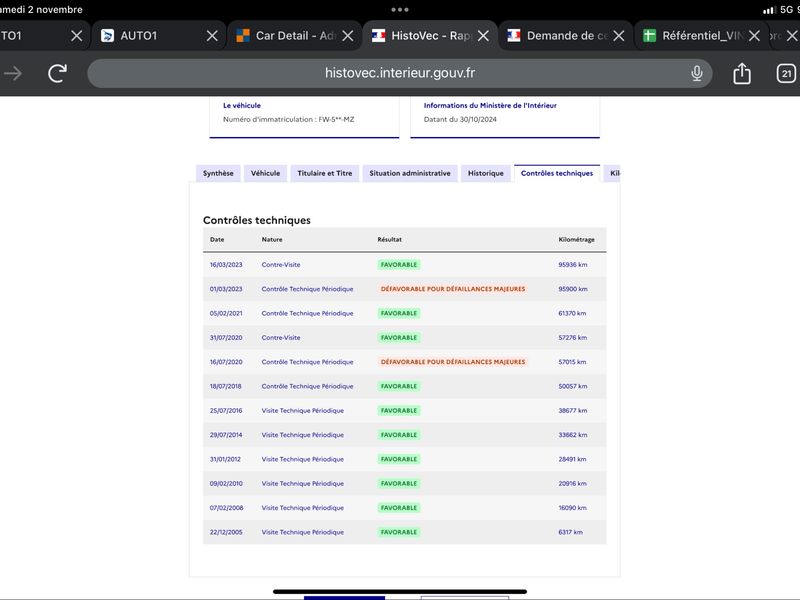
Task: Click the 22/12/2005 date cell
Action: click(226, 532)
